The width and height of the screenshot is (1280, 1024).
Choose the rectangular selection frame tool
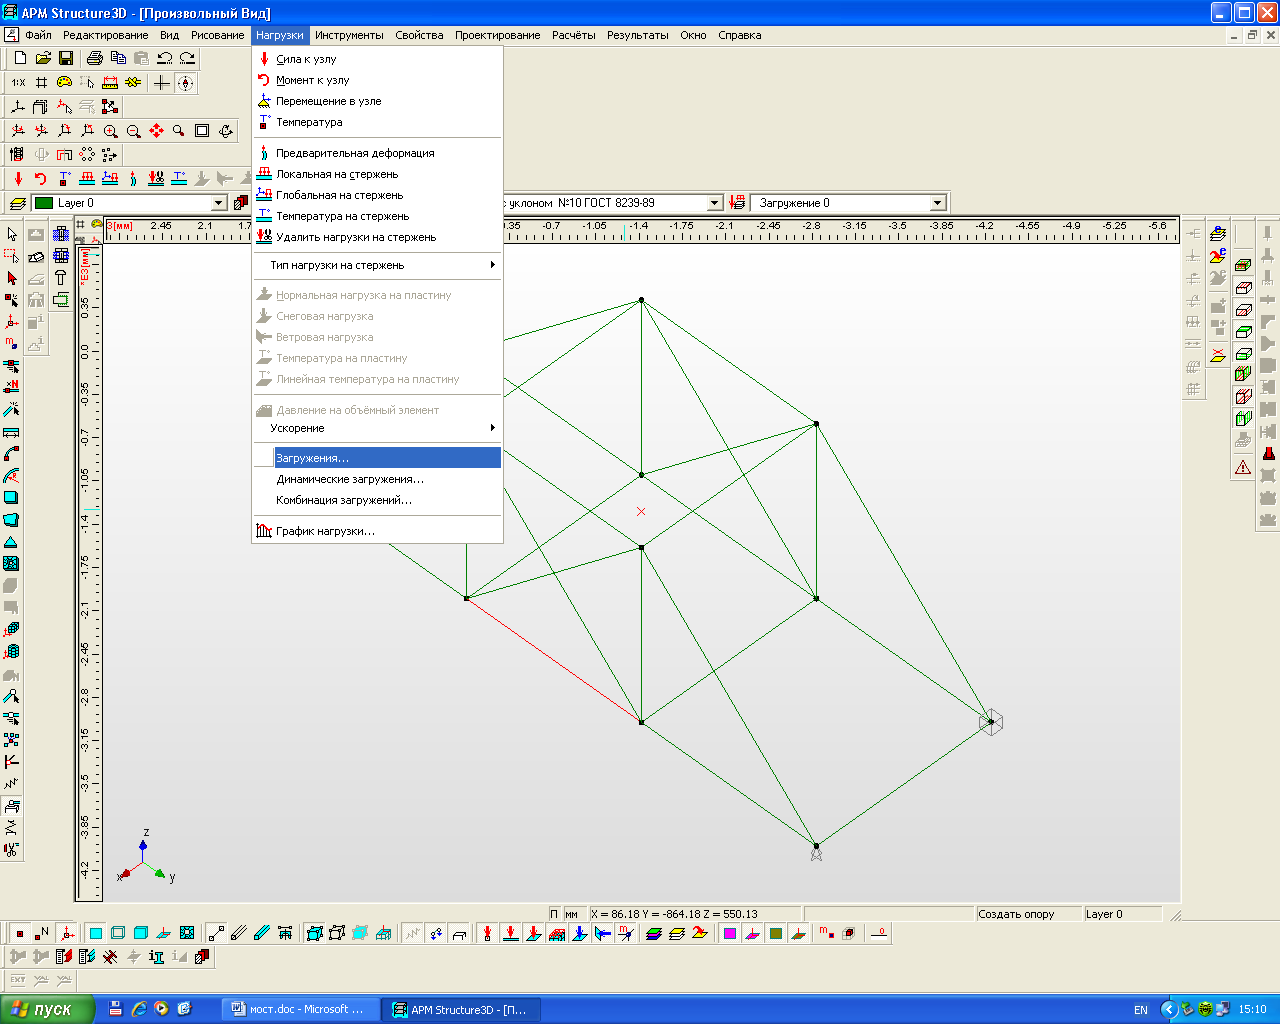click(12, 256)
